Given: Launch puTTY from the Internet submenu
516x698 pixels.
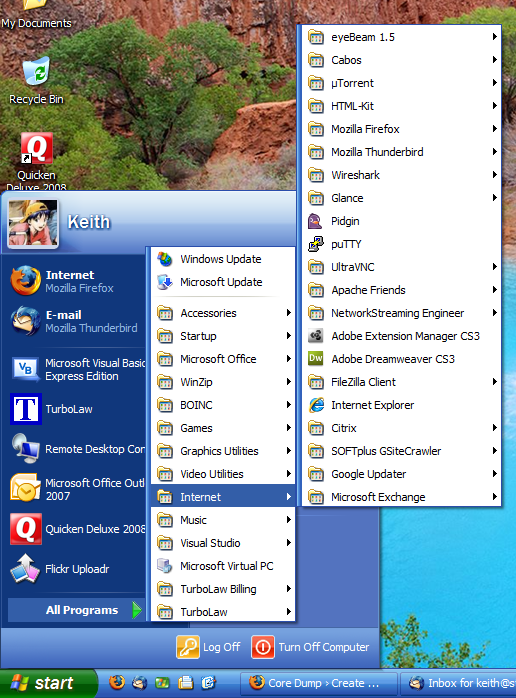Looking at the screenshot, I should pyautogui.click(x=401, y=244).
